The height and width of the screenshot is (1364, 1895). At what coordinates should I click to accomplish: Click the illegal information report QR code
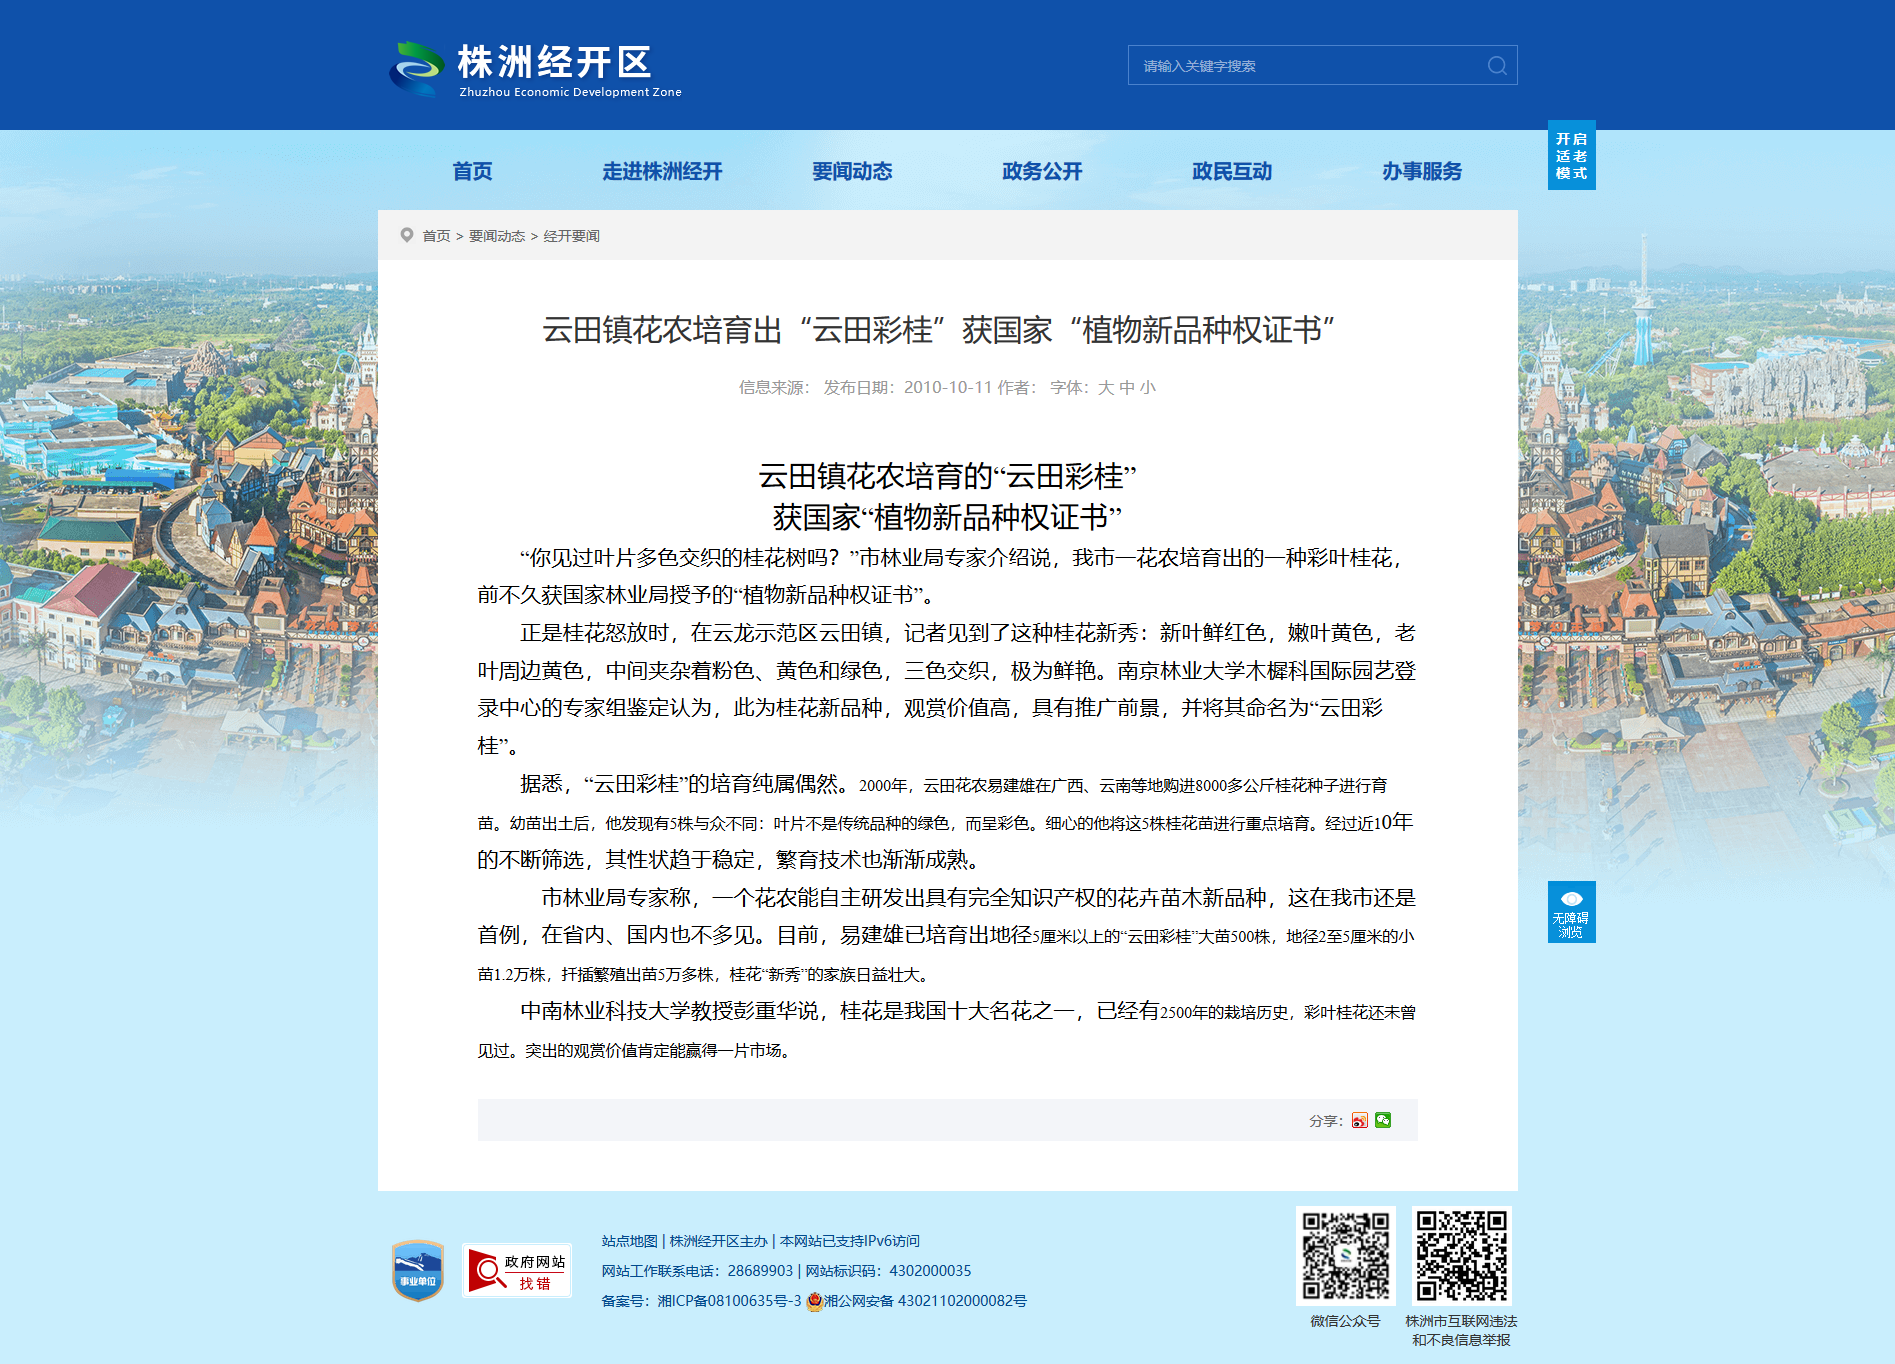pyautogui.click(x=1461, y=1255)
